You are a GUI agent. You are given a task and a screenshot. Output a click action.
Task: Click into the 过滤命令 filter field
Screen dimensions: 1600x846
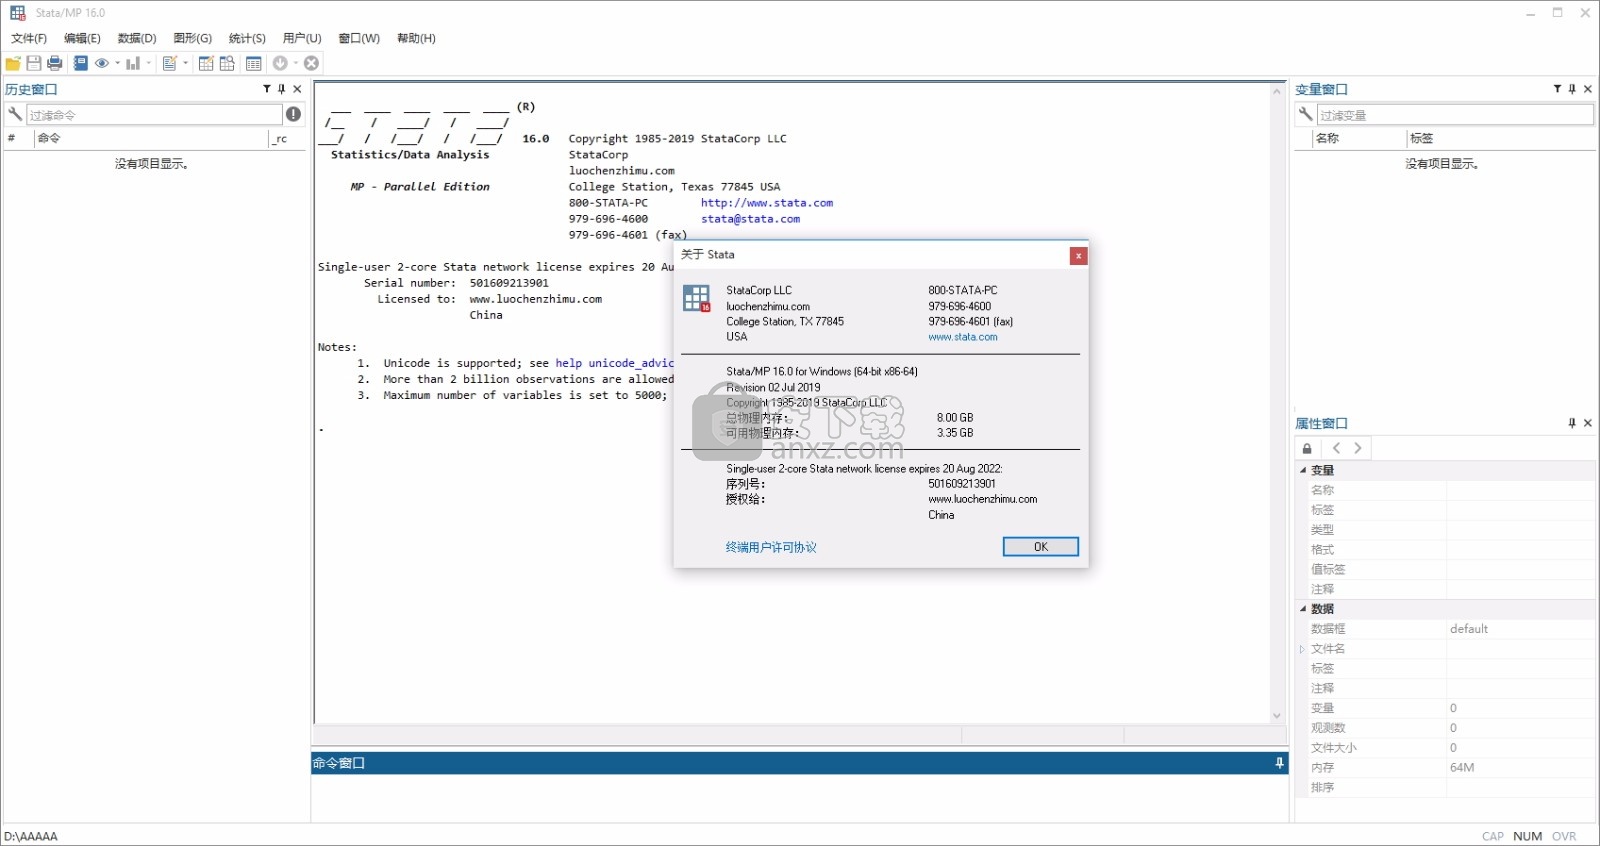[154, 115]
